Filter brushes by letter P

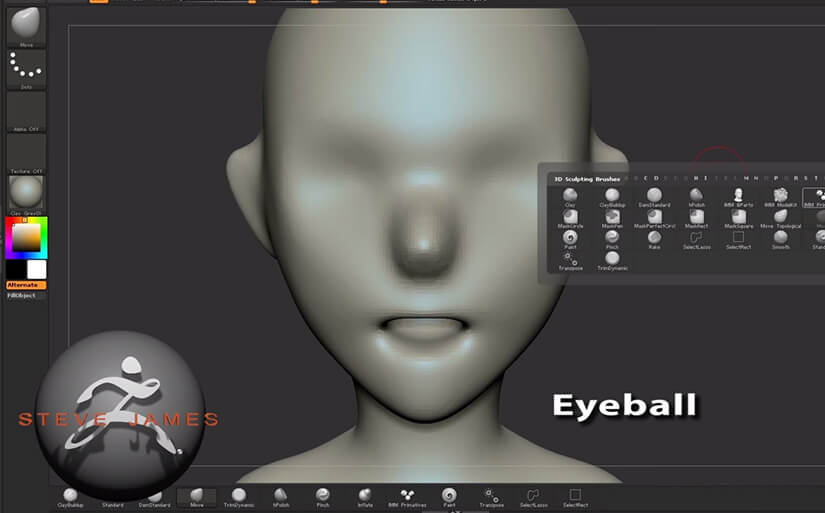coord(776,178)
